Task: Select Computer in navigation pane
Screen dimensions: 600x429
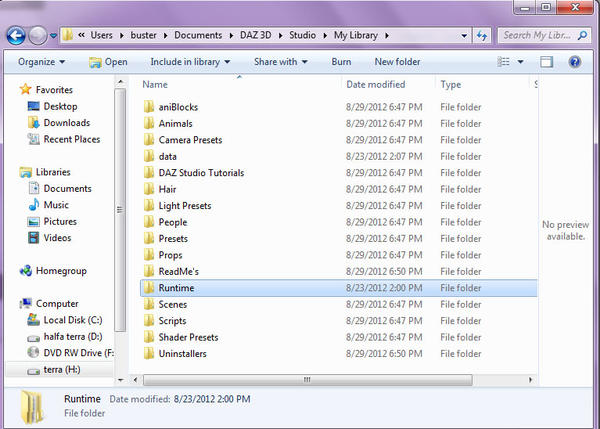Action: point(57,303)
